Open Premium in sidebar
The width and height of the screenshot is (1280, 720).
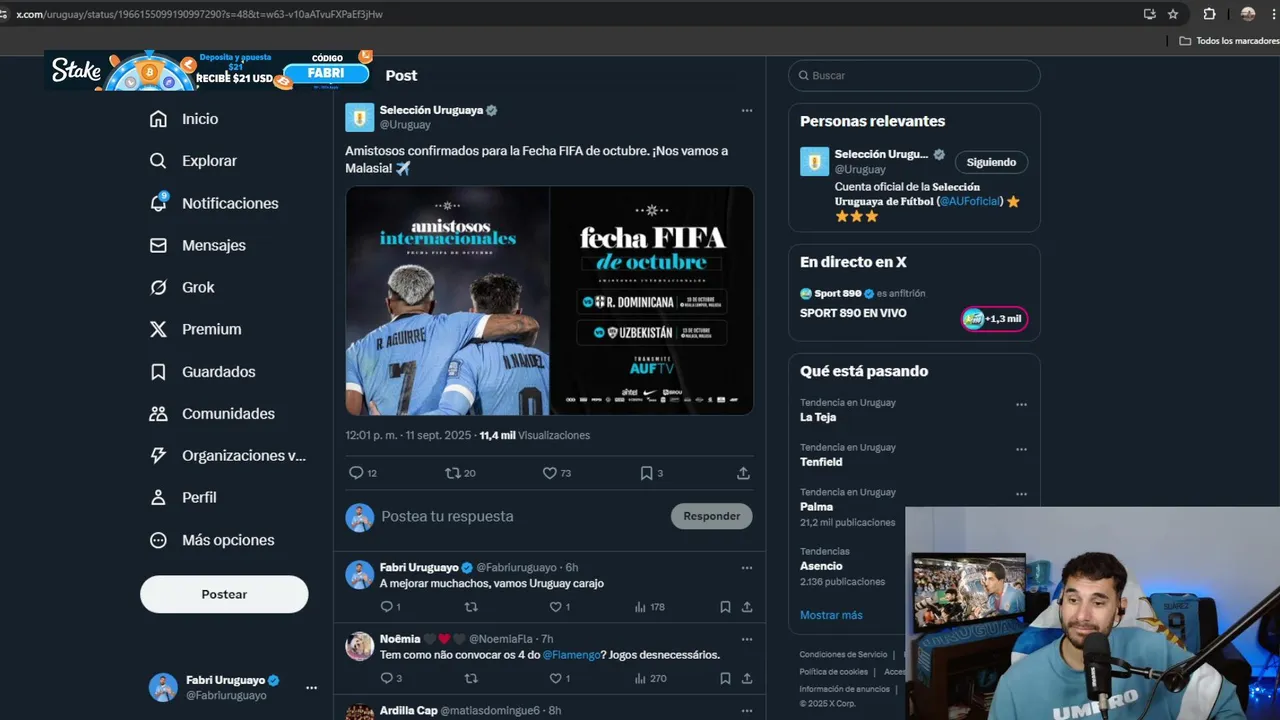pos(195,329)
